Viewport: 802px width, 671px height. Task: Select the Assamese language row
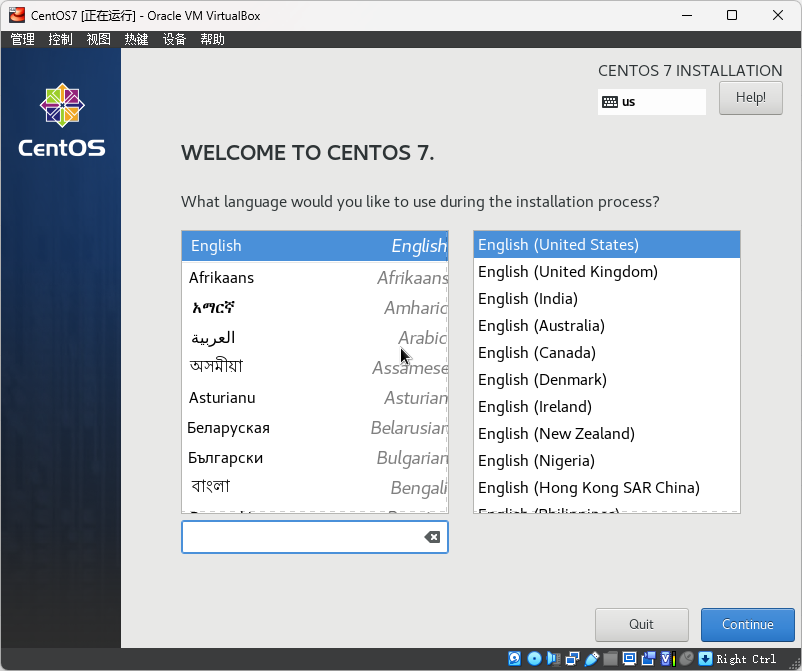point(315,368)
